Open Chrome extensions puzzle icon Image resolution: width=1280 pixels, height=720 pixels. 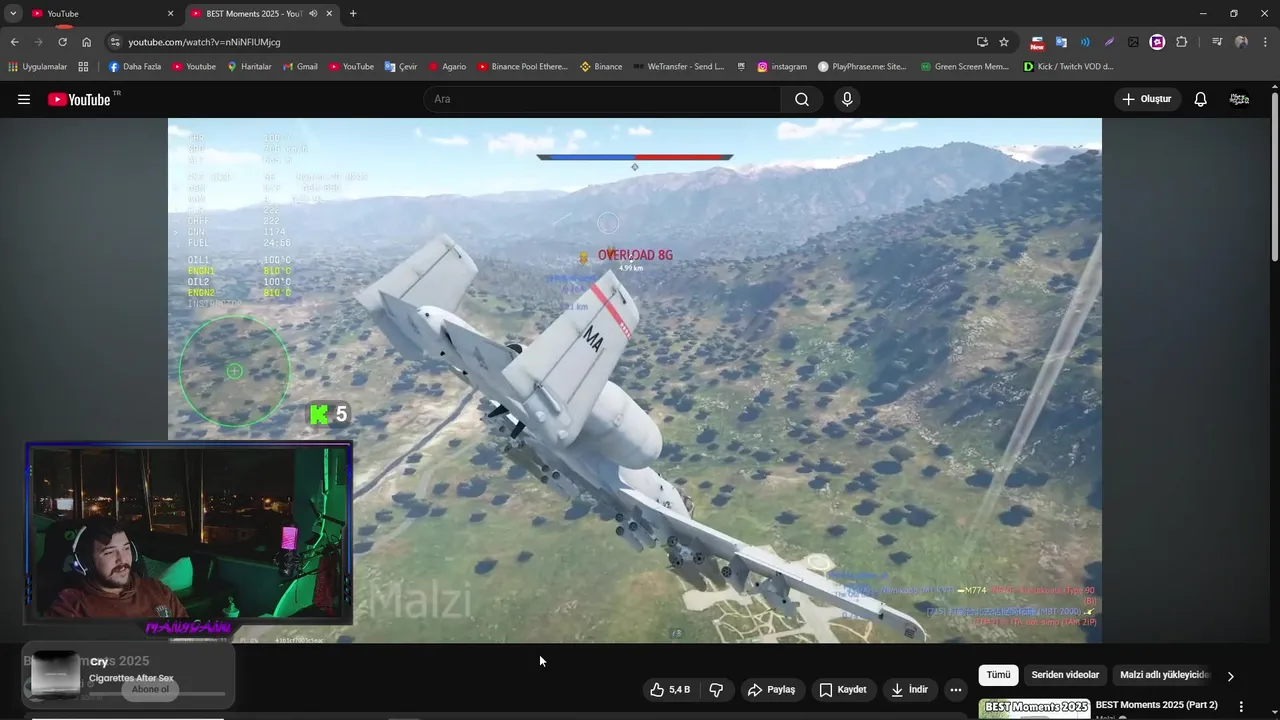(x=1182, y=42)
